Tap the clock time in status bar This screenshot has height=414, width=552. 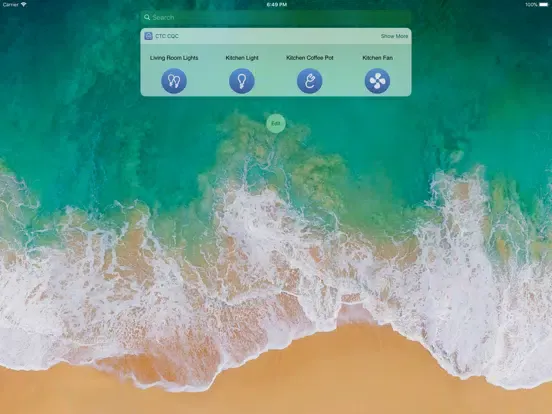click(276, 5)
